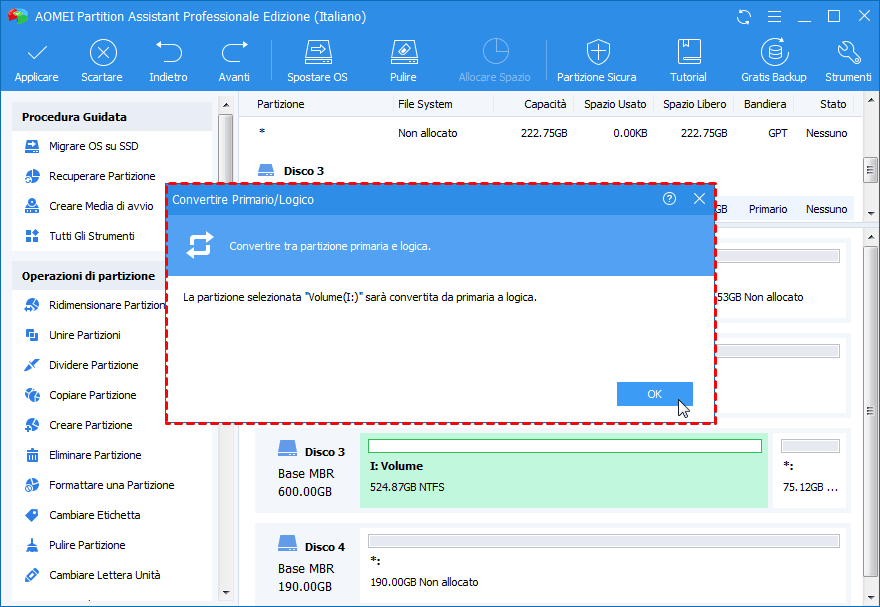
Task: Choose Eliminare Partizione operation
Action: pyautogui.click(x=95, y=455)
